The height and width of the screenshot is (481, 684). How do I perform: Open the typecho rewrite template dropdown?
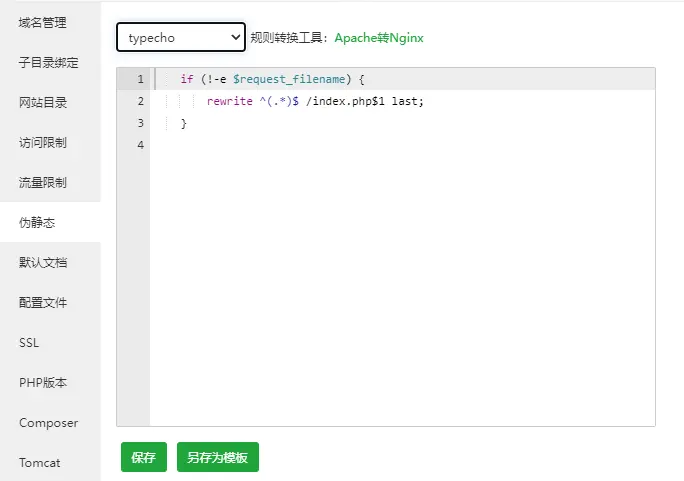pyautogui.click(x=181, y=38)
